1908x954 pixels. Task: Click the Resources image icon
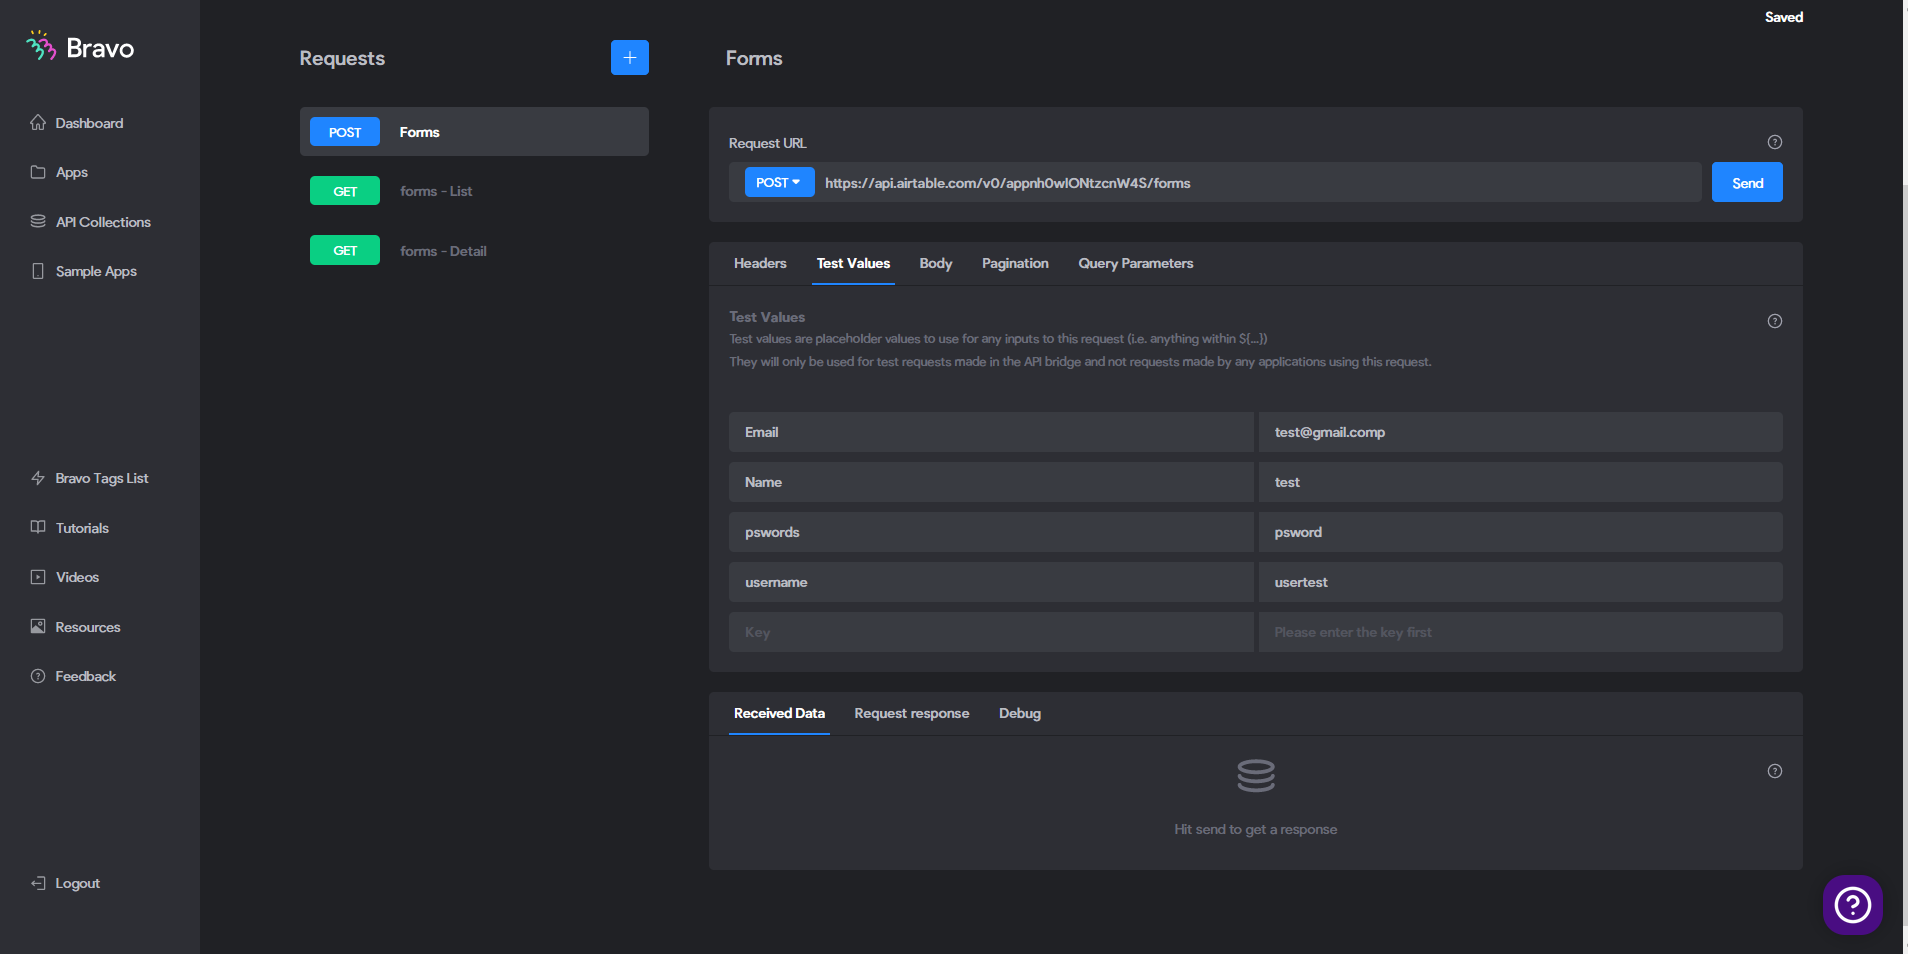38,626
